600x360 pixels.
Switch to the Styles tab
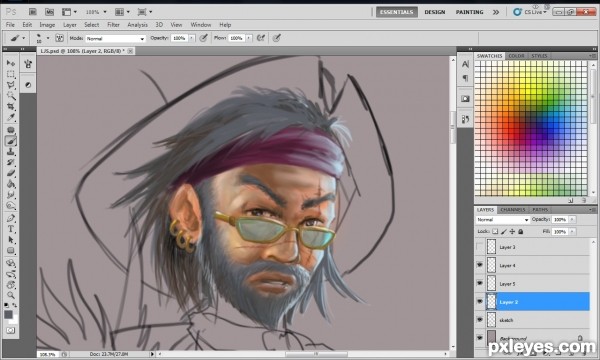click(539, 56)
